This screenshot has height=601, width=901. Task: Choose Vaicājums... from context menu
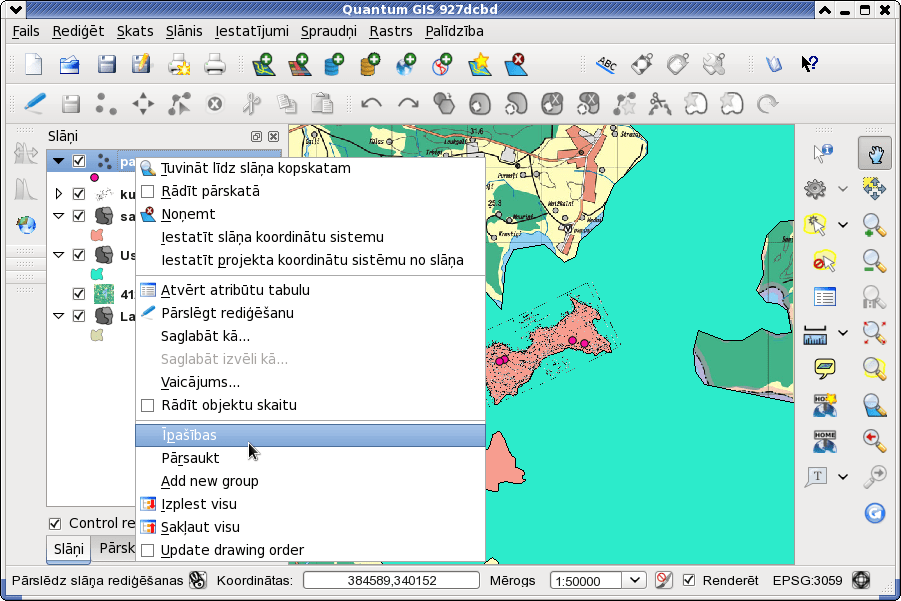[x=310, y=382]
